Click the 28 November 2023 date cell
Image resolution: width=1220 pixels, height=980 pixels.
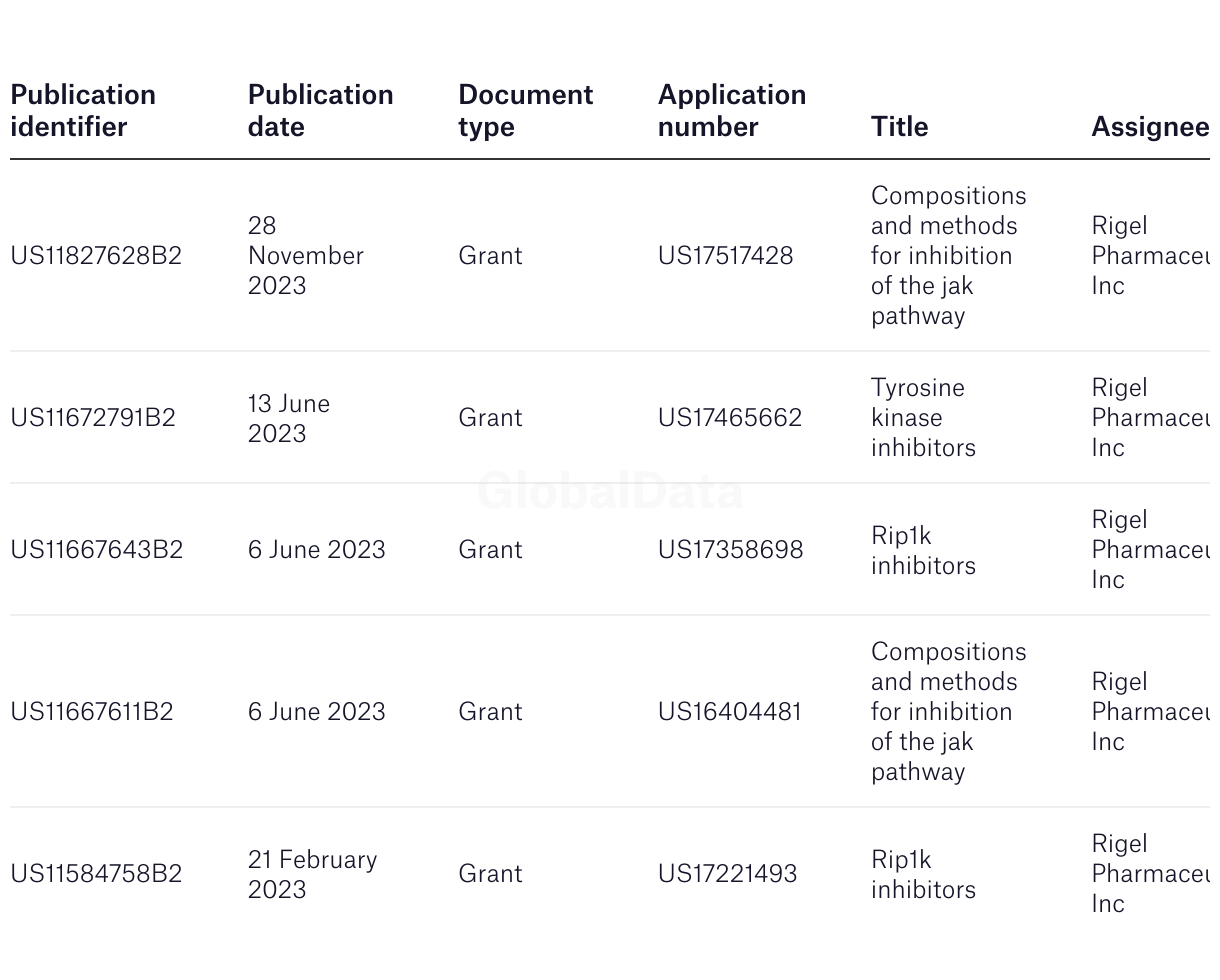pos(305,256)
